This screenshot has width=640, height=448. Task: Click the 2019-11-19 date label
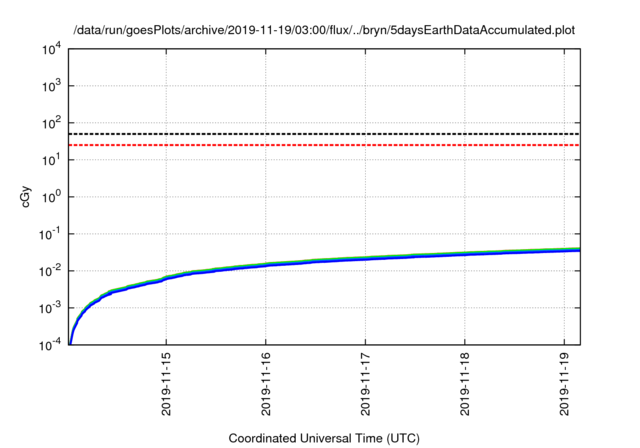pyautogui.click(x=564, y=384)
